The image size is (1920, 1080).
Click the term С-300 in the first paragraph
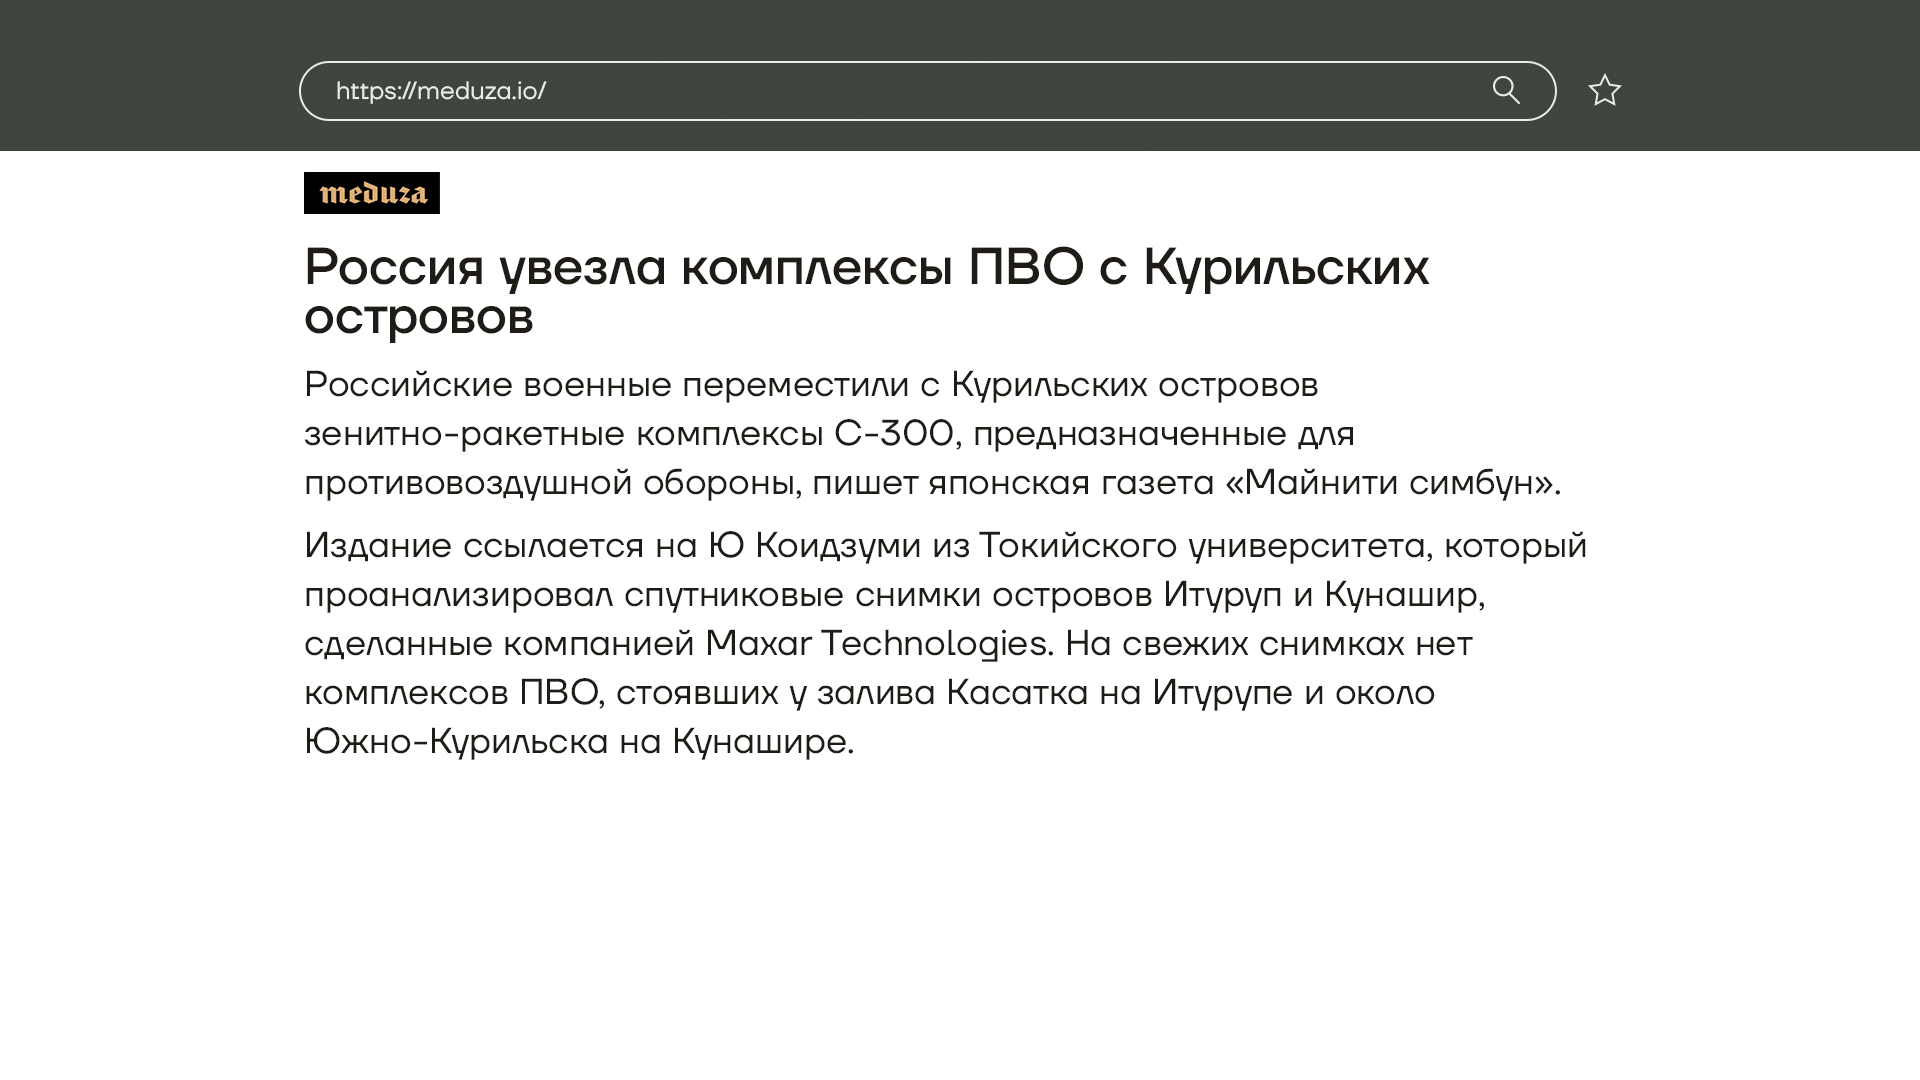(893, 434)
